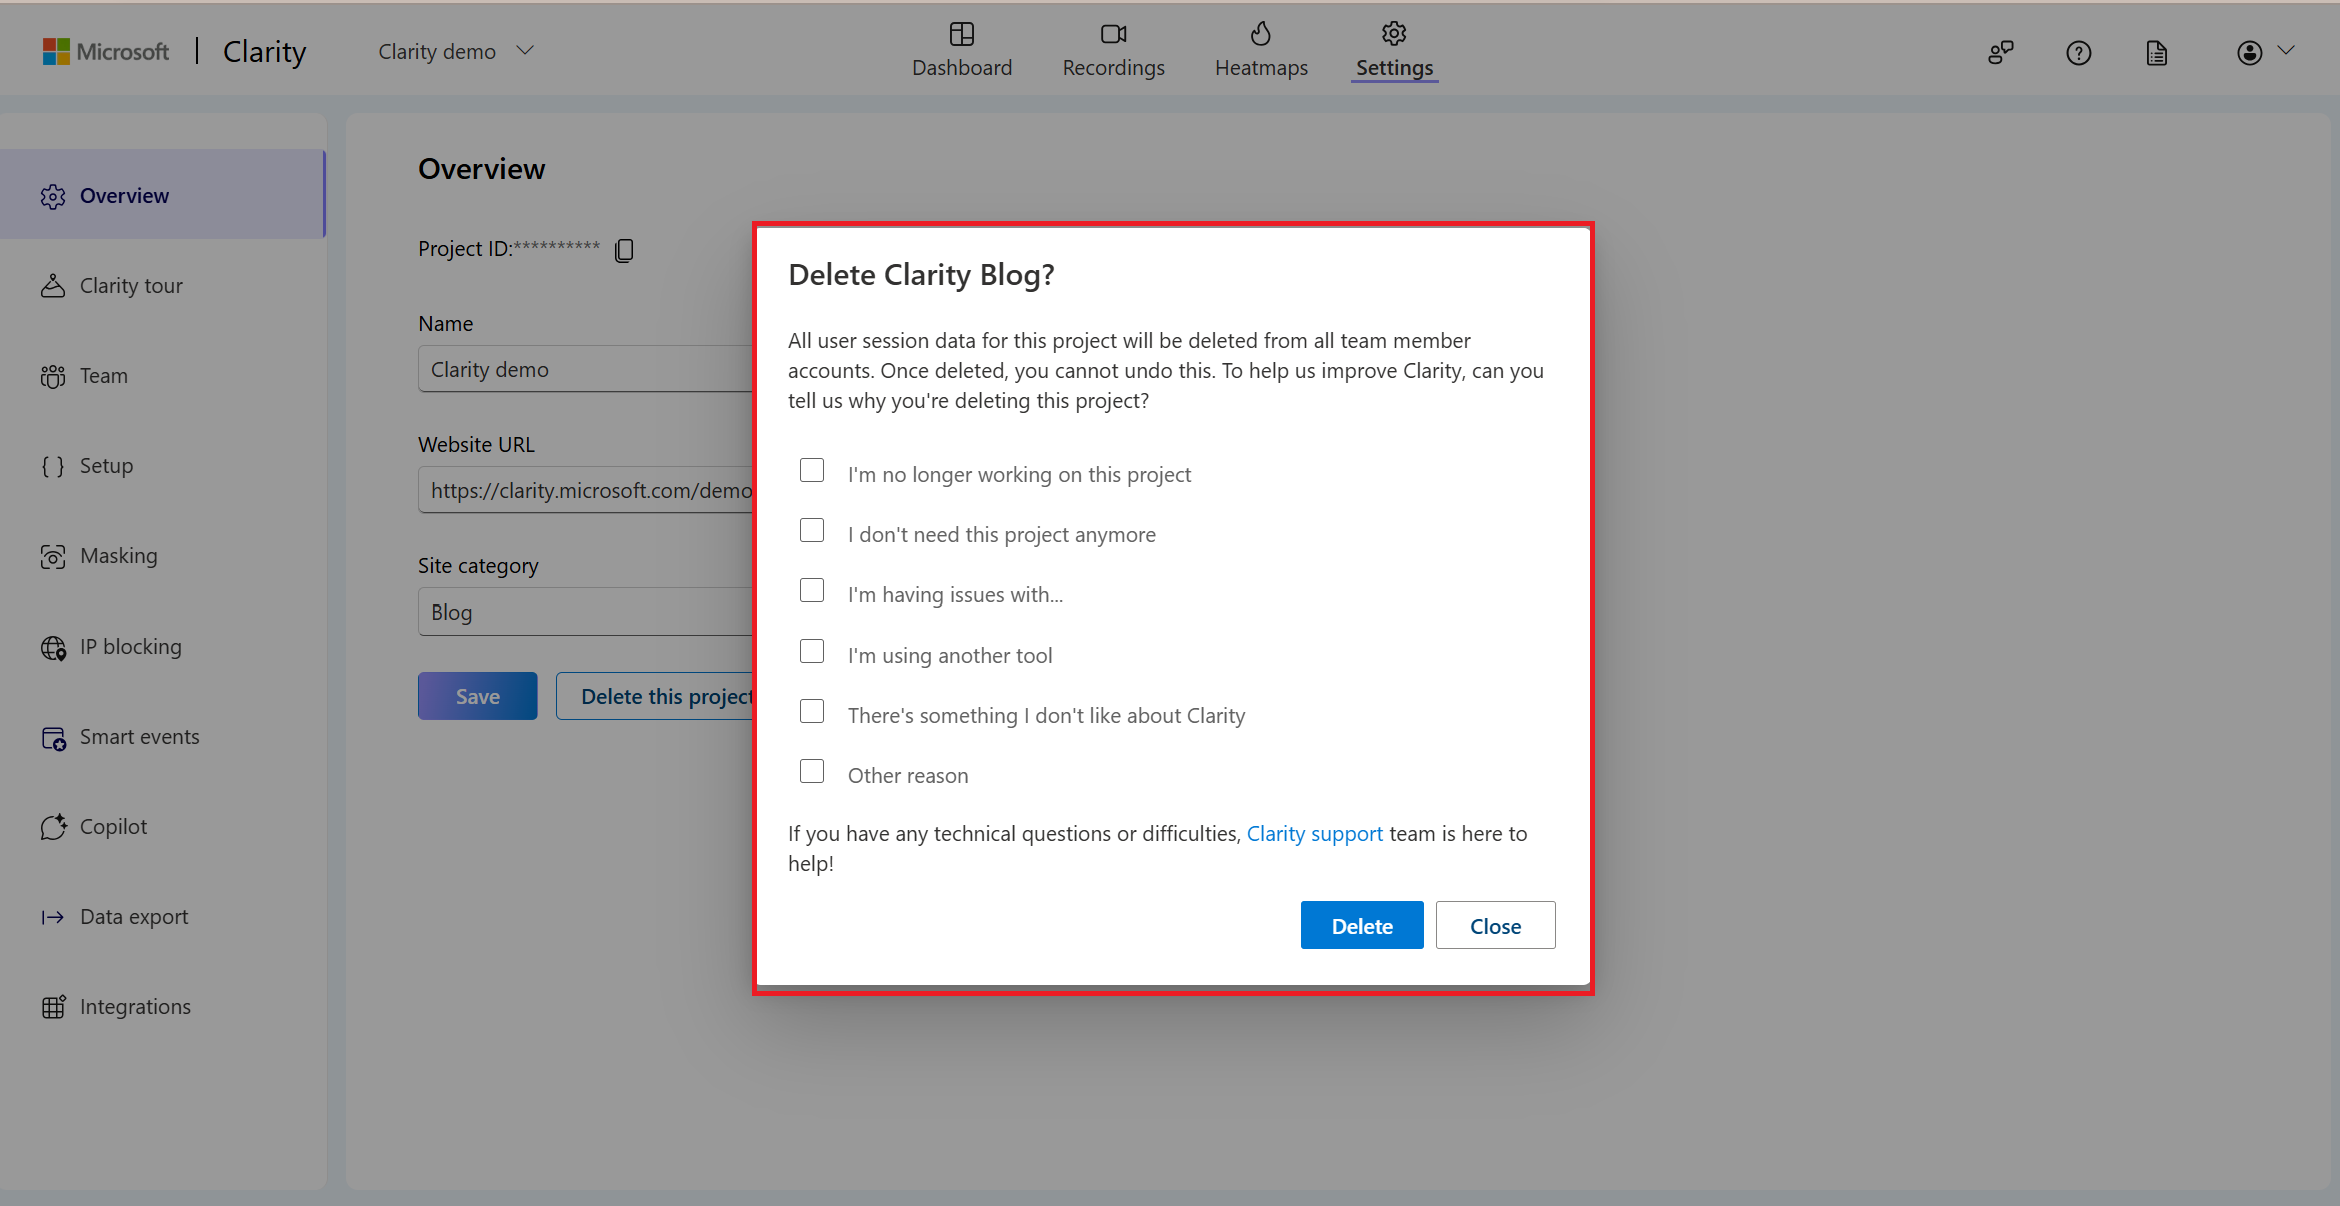
Task: Open the help question mark icon
Action: (2078, 52)
